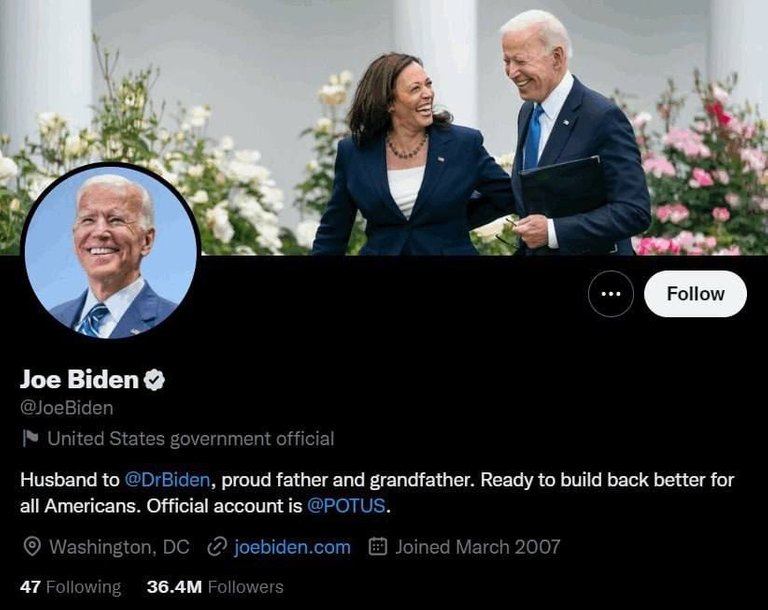Follow the Joe Biden account

click(695, 294)
